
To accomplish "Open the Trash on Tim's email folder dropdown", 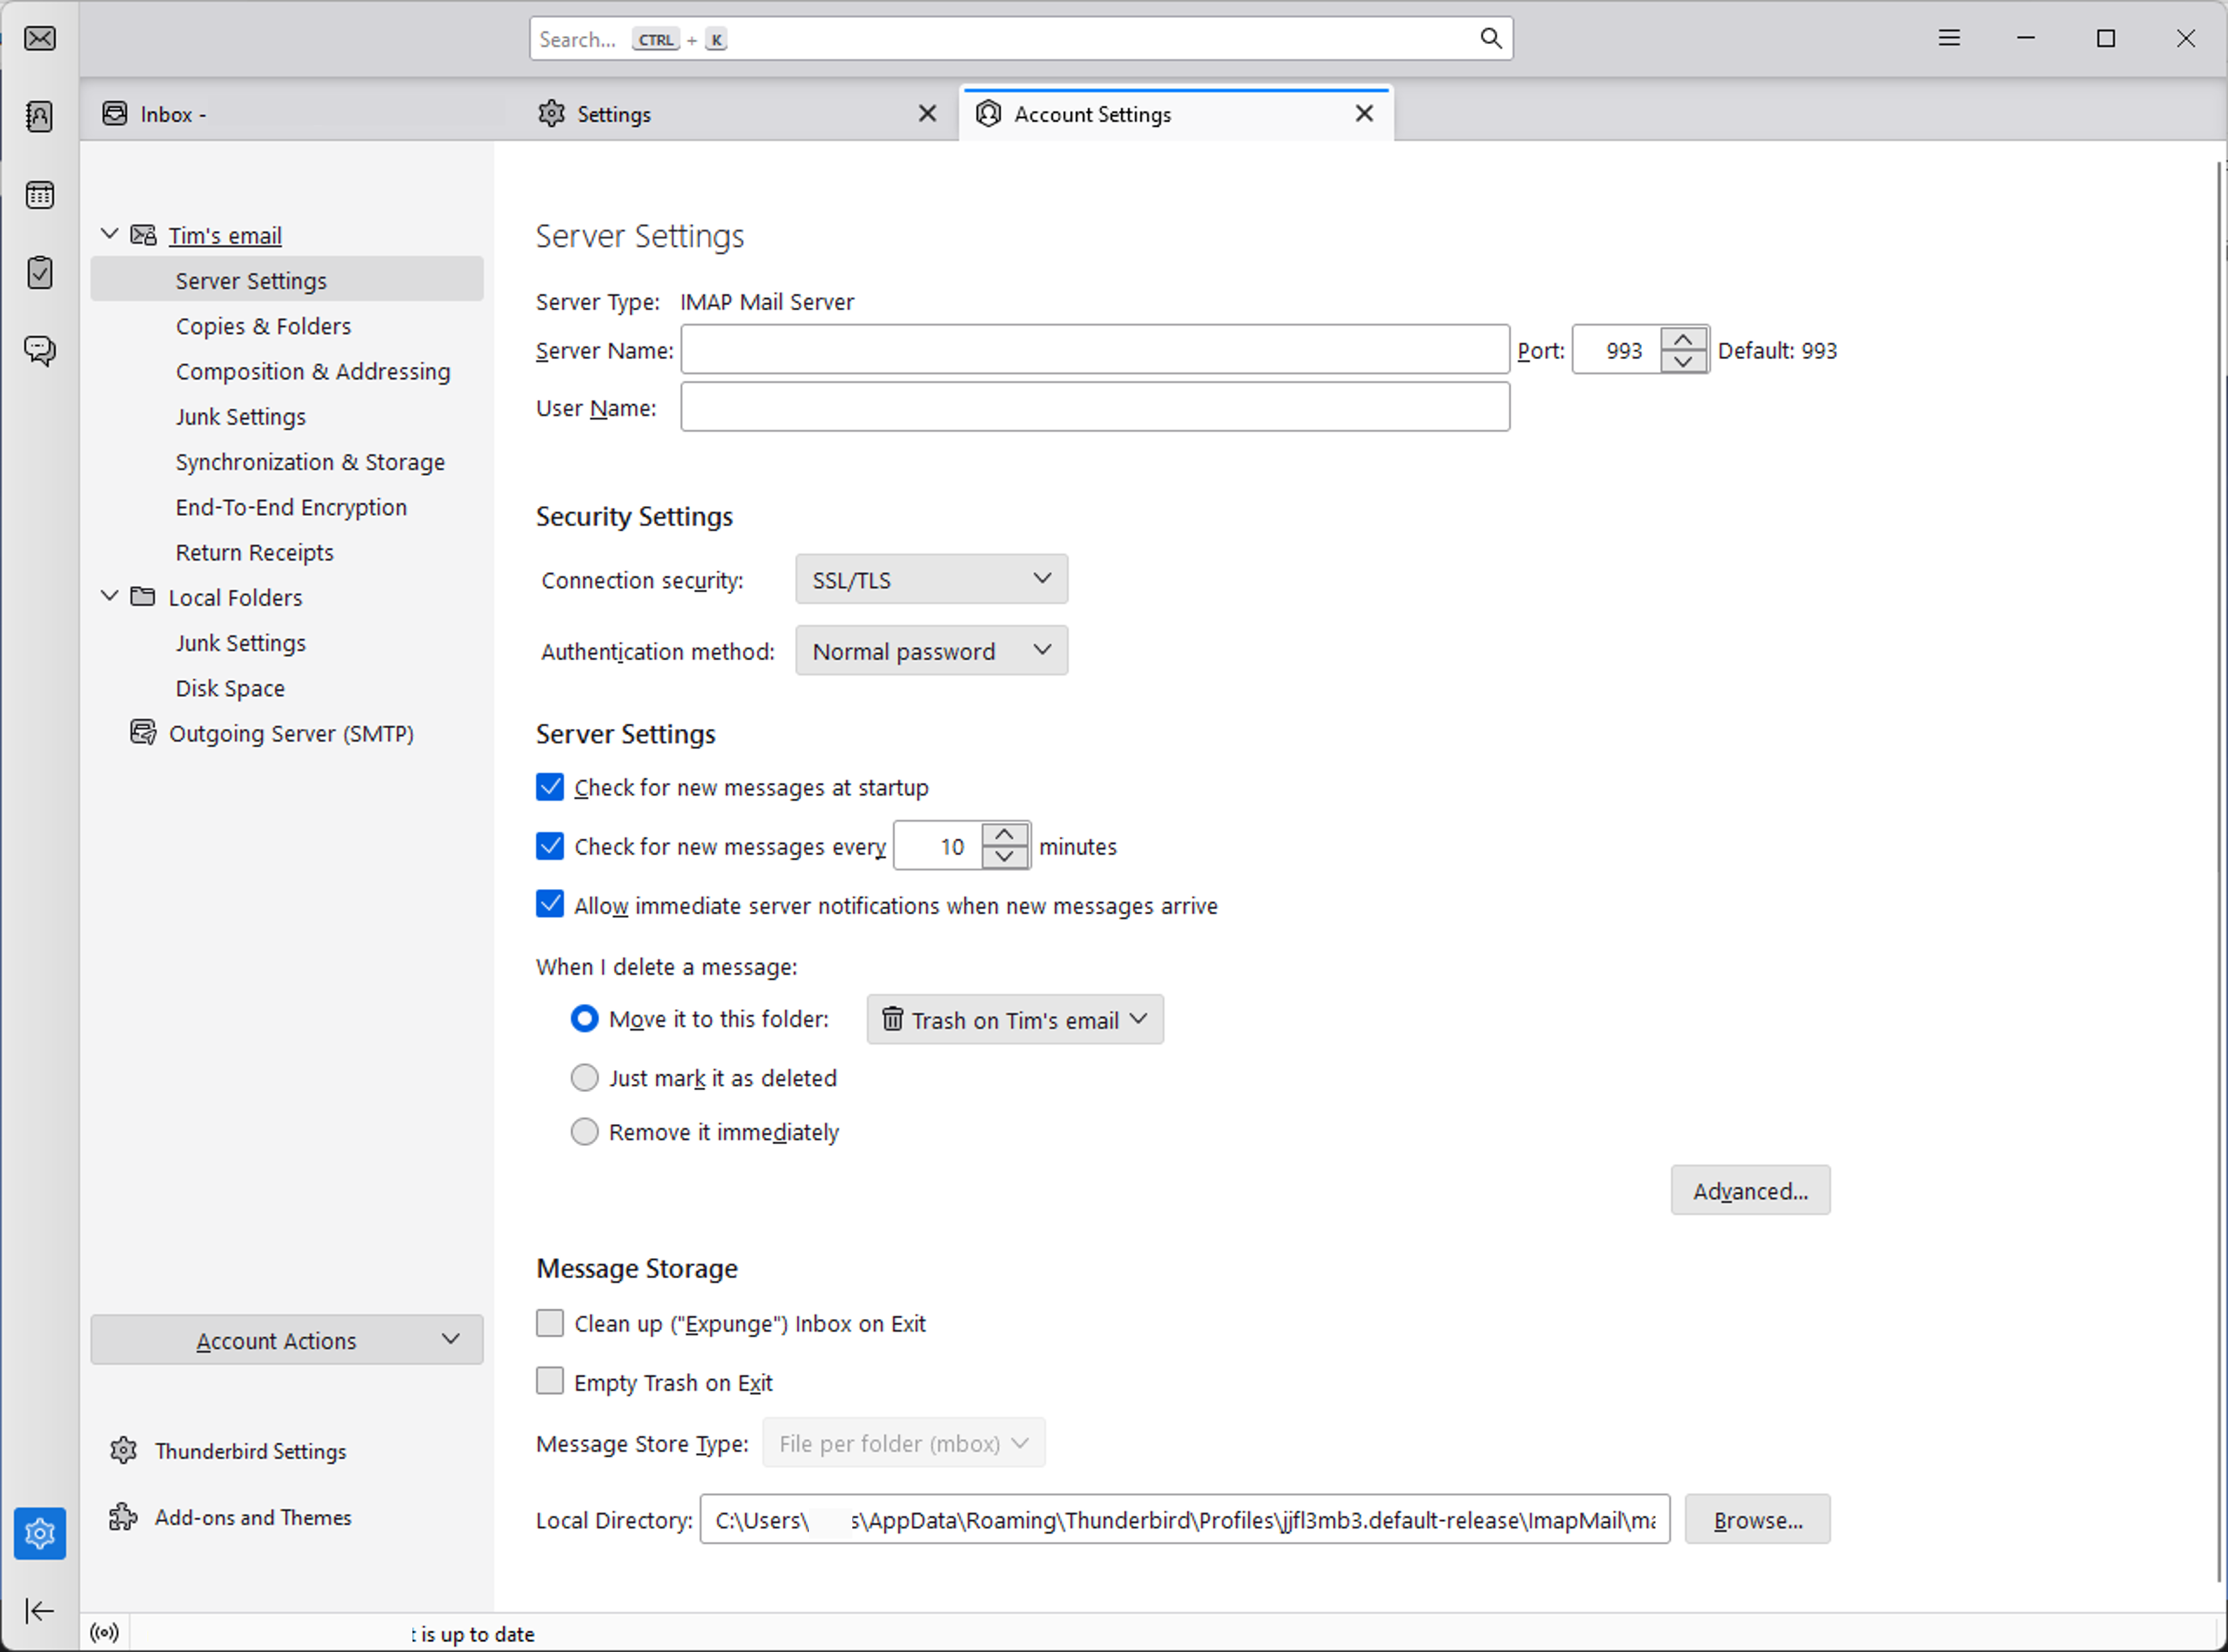I will (x=1015, y=1019).
